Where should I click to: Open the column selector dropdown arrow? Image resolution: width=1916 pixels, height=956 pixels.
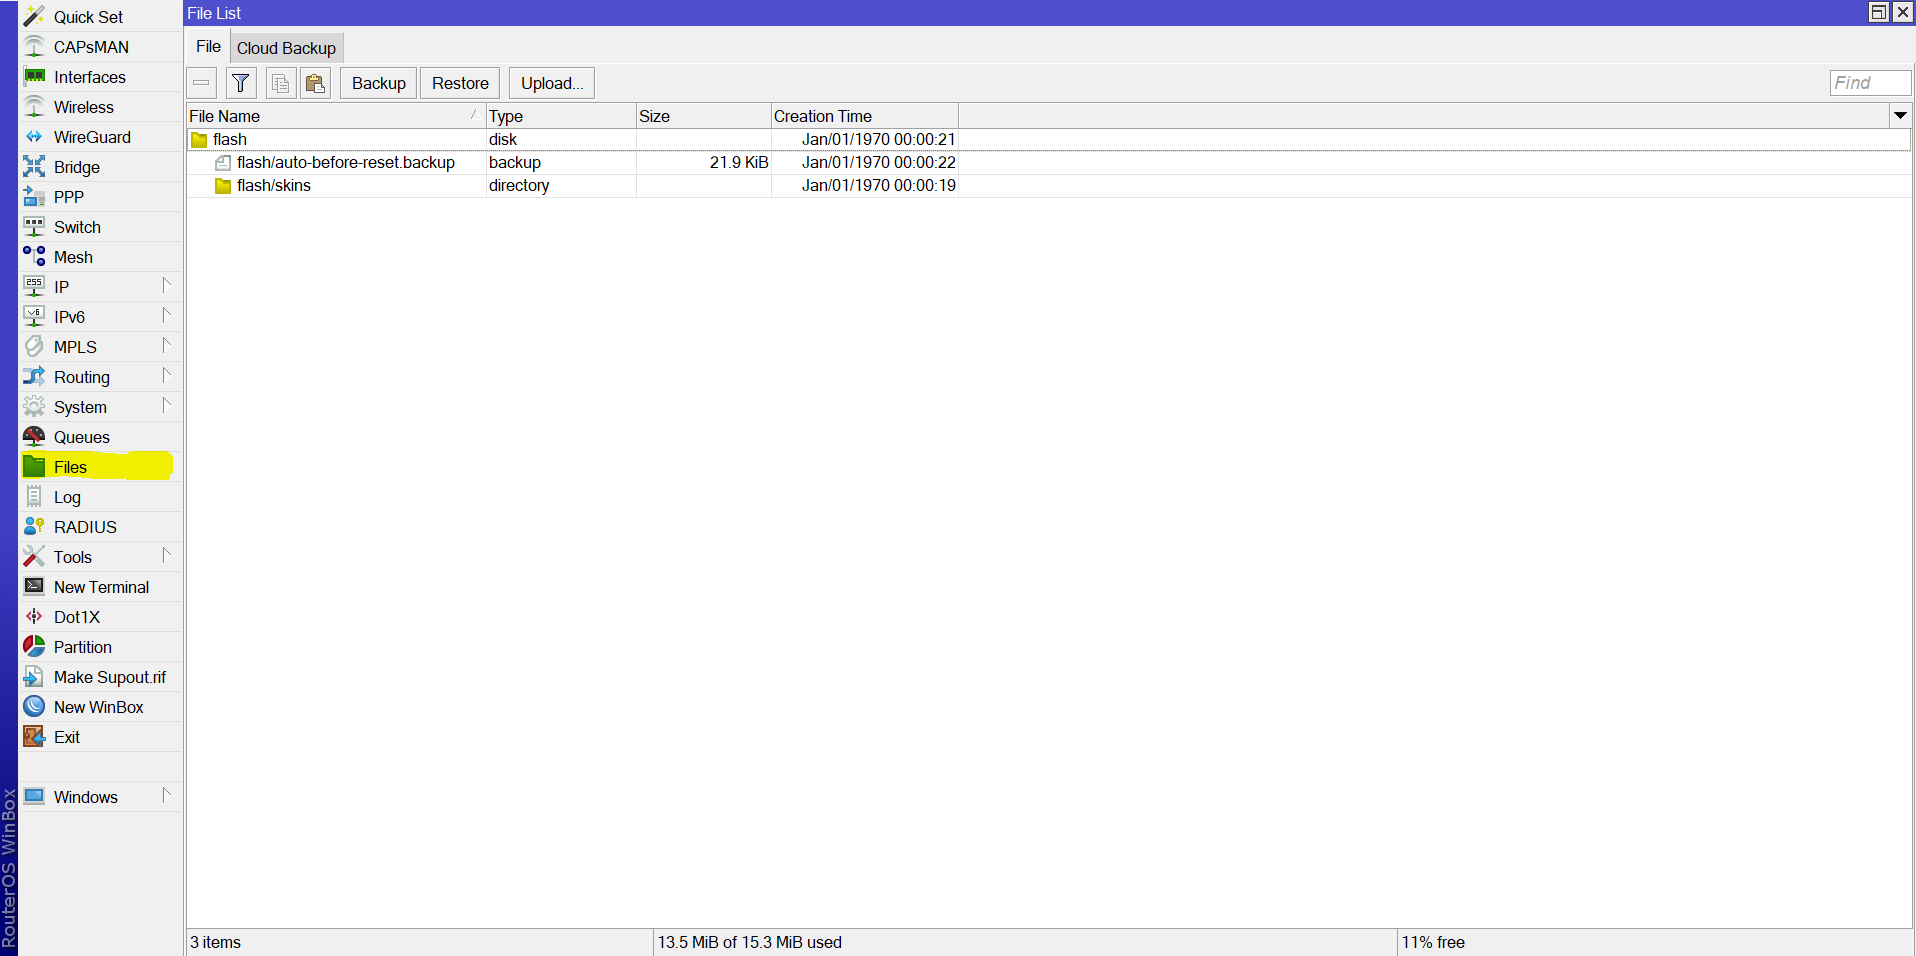pos(1900,116)
